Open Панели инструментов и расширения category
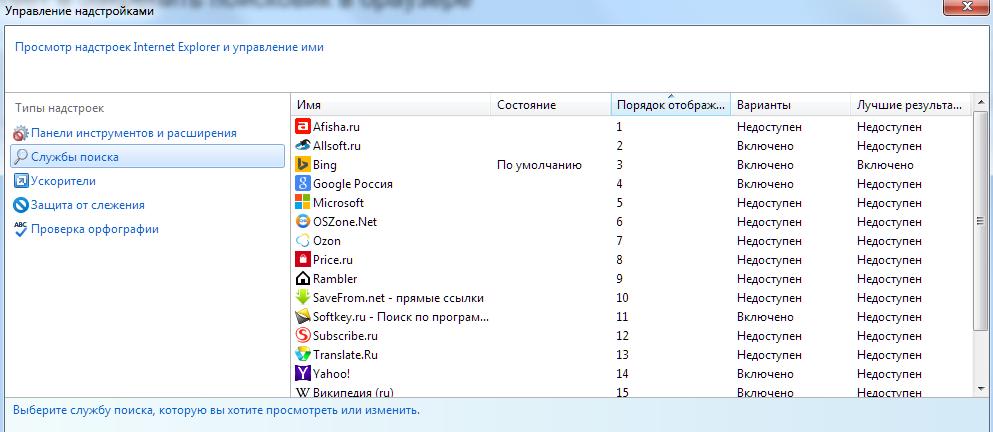 click(x=134, y=133)
